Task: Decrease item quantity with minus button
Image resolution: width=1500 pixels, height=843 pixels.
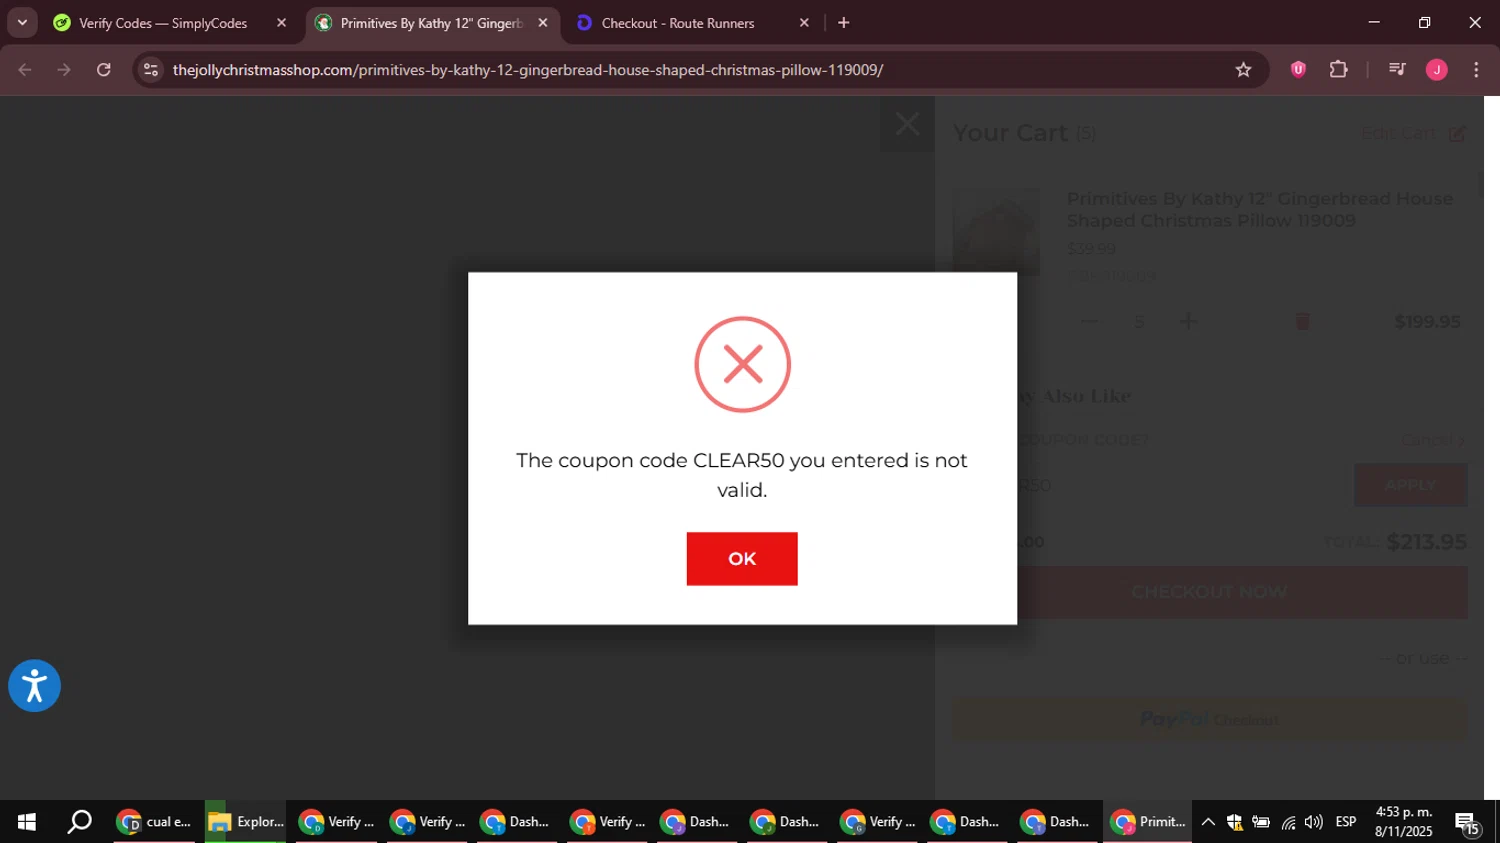Action: [x=1090, y=321]
